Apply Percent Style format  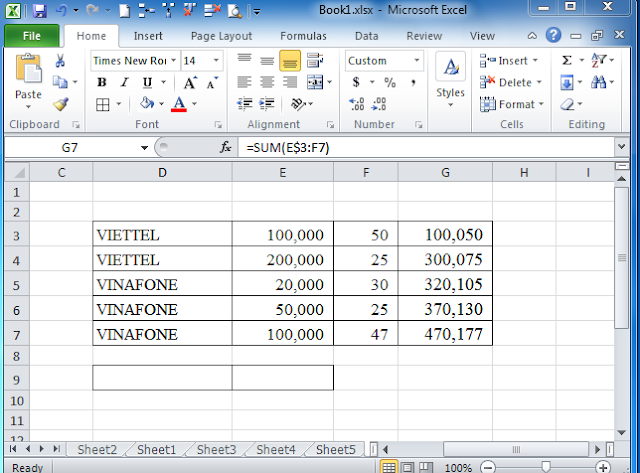tap(390, 83)
